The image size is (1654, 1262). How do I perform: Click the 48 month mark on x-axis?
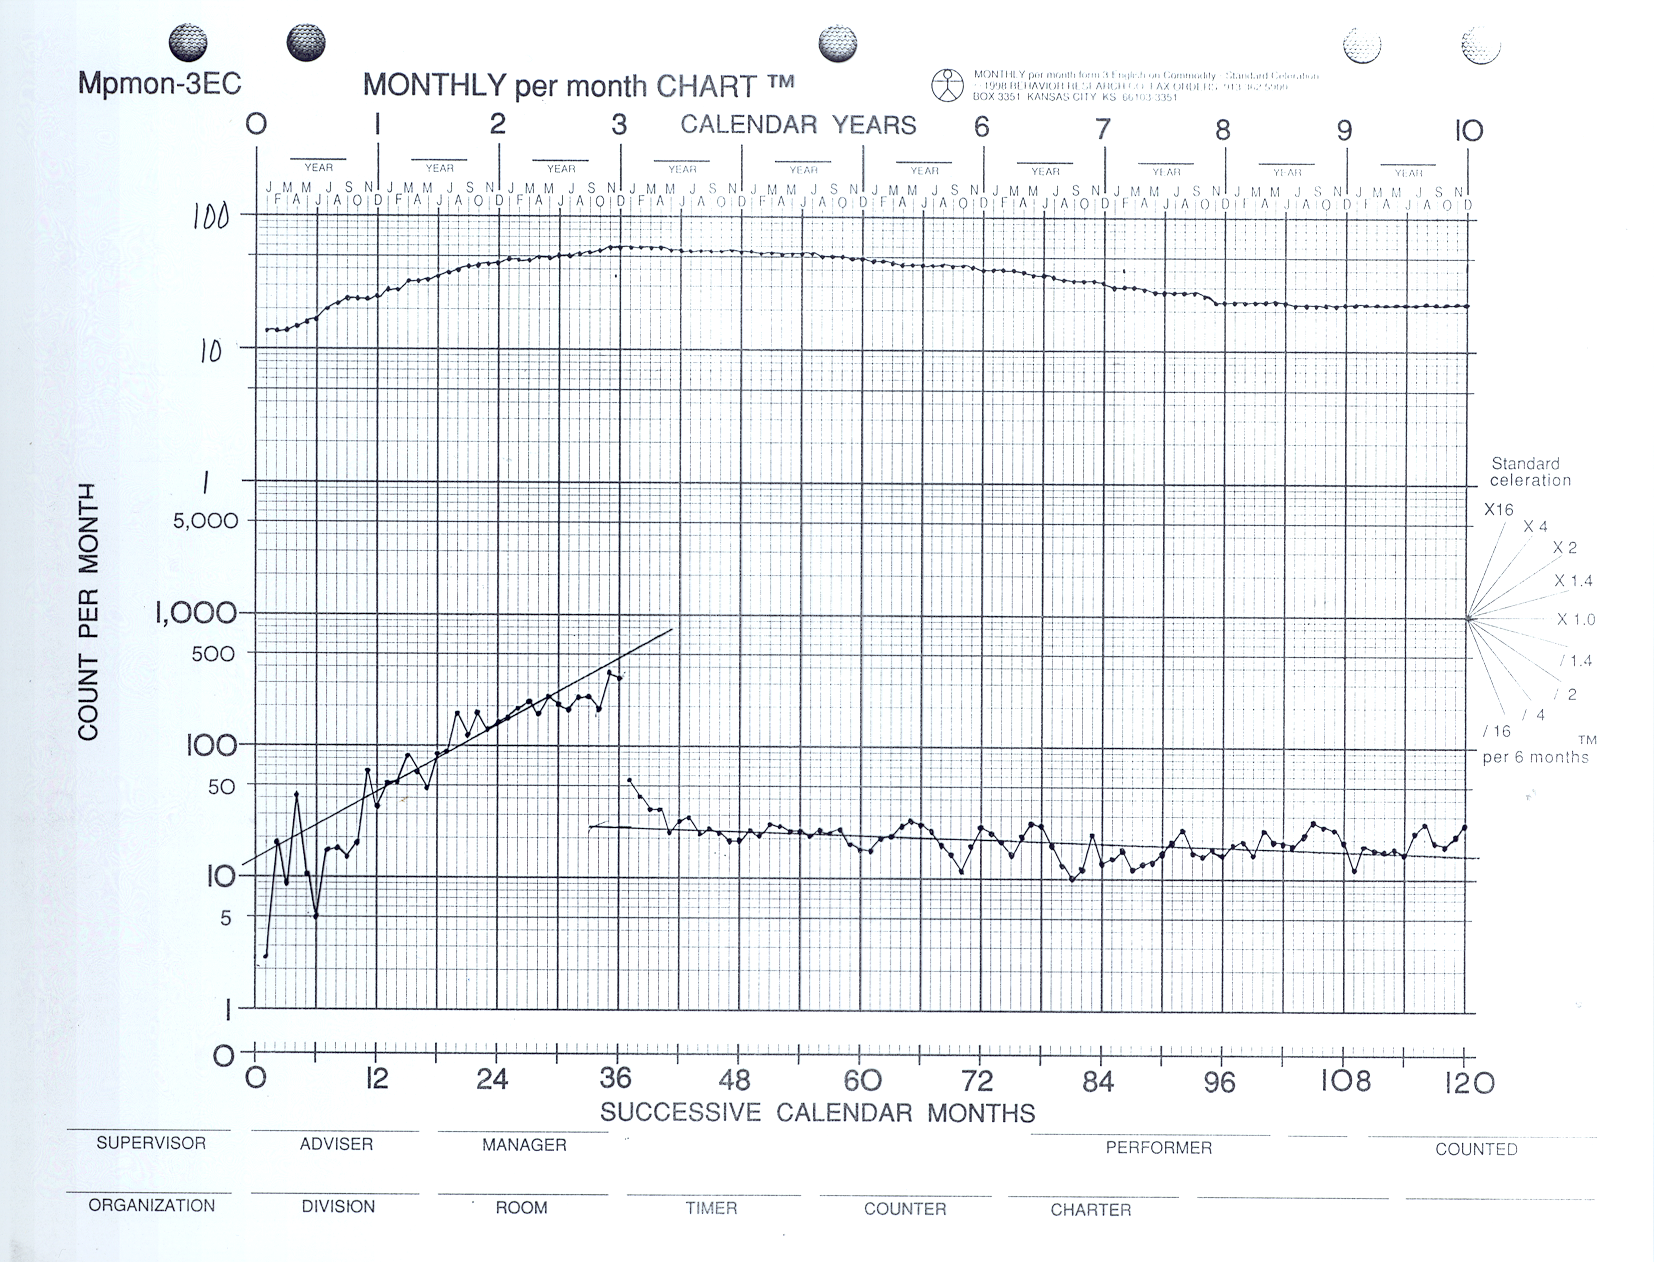(x=737, y=1080)
